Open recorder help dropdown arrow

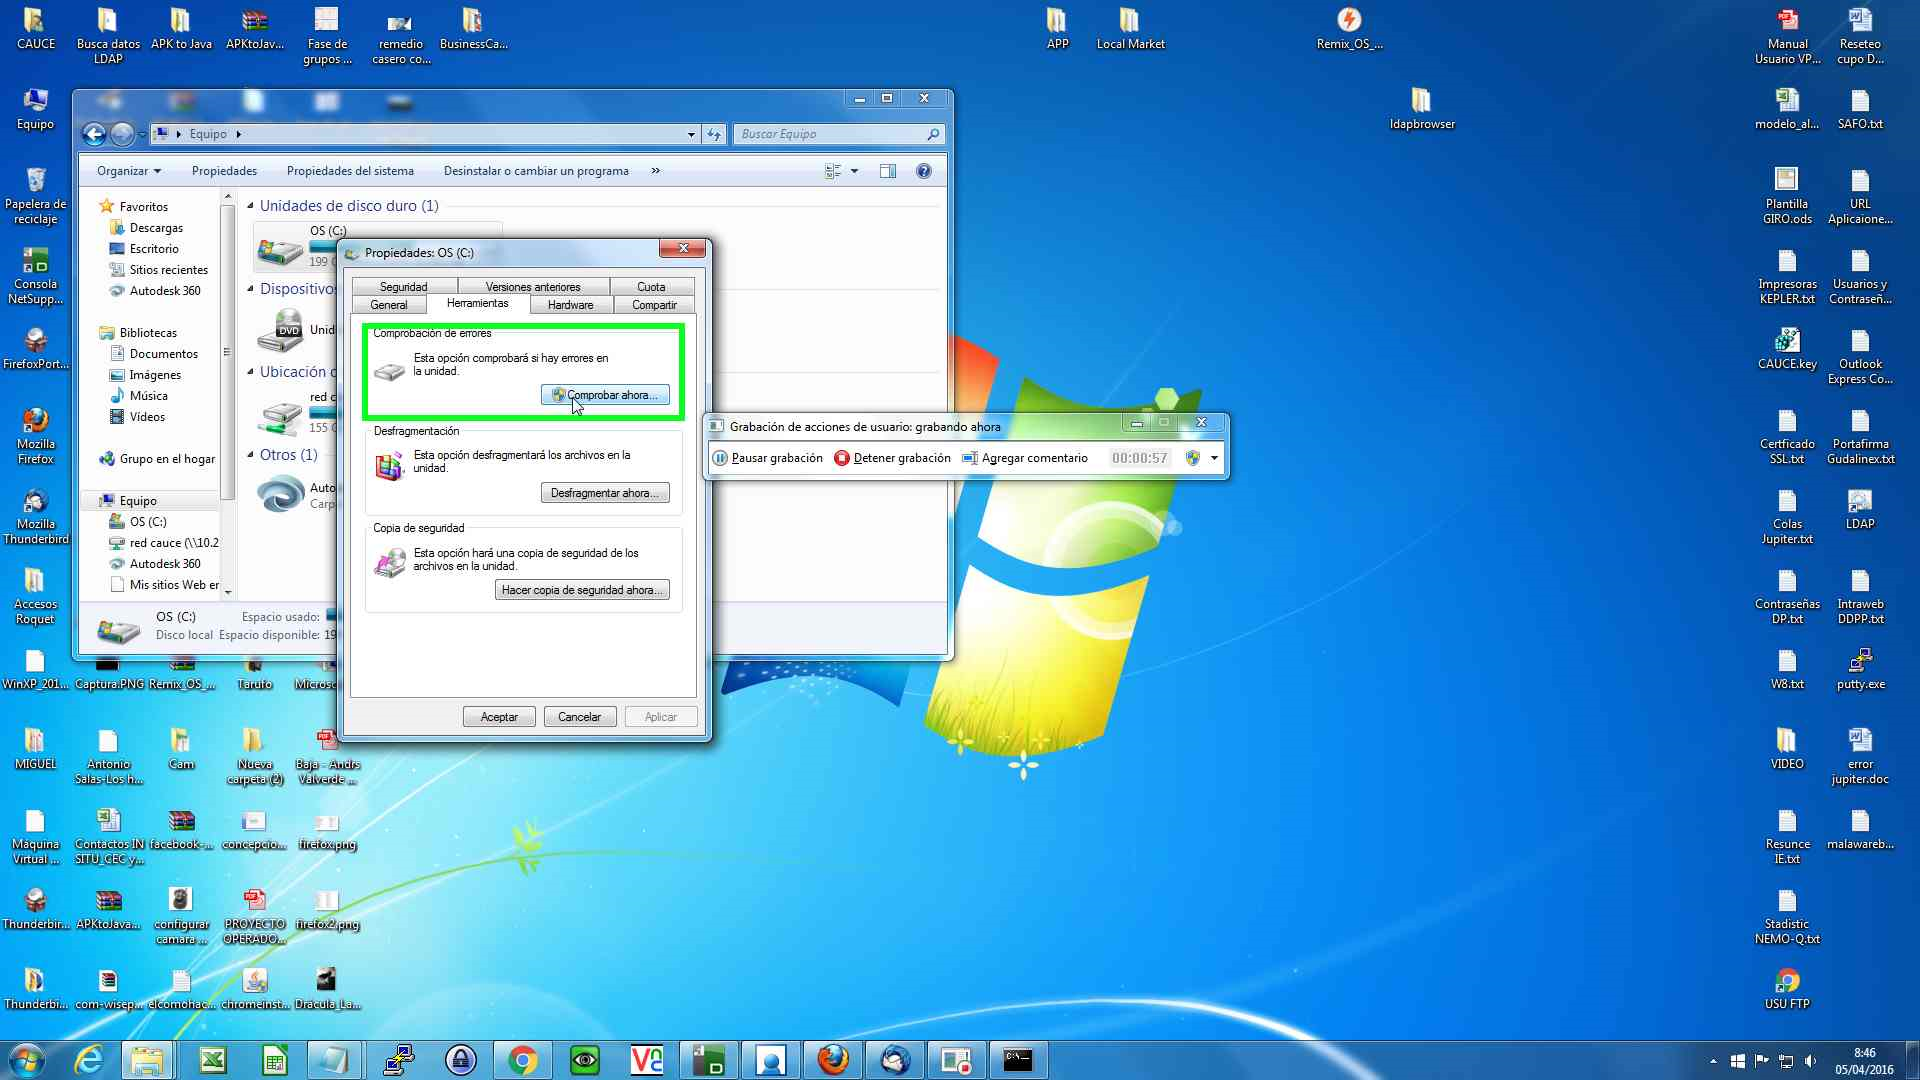[x=1214, y=458]
